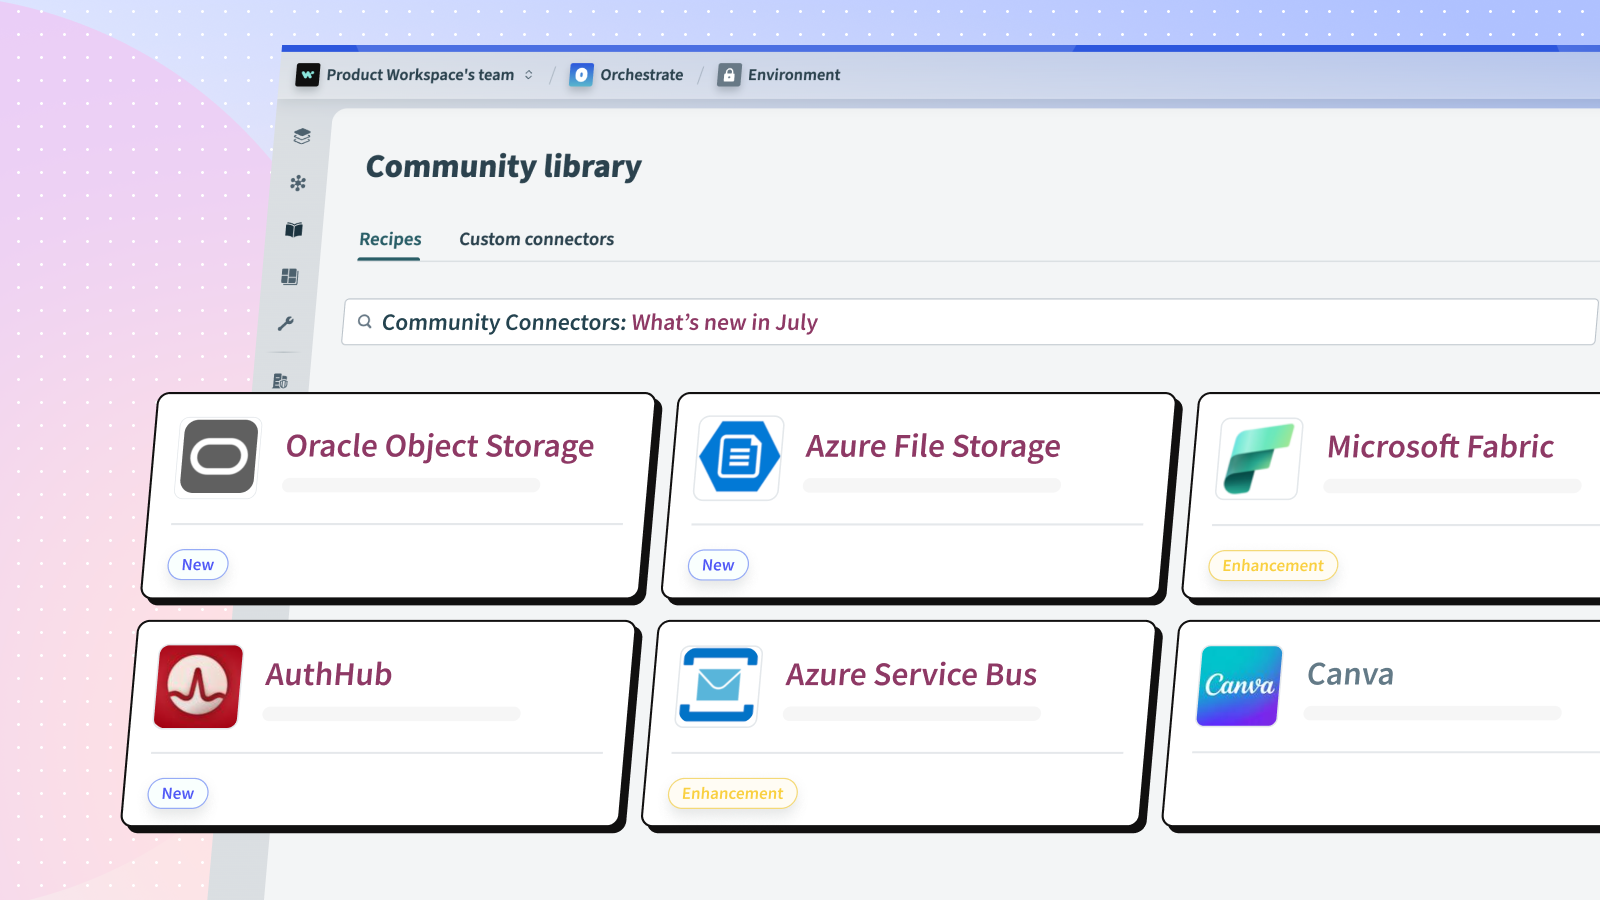Open the Azure File Storage title
The image size is (1600, 900).
pos(933,446)
